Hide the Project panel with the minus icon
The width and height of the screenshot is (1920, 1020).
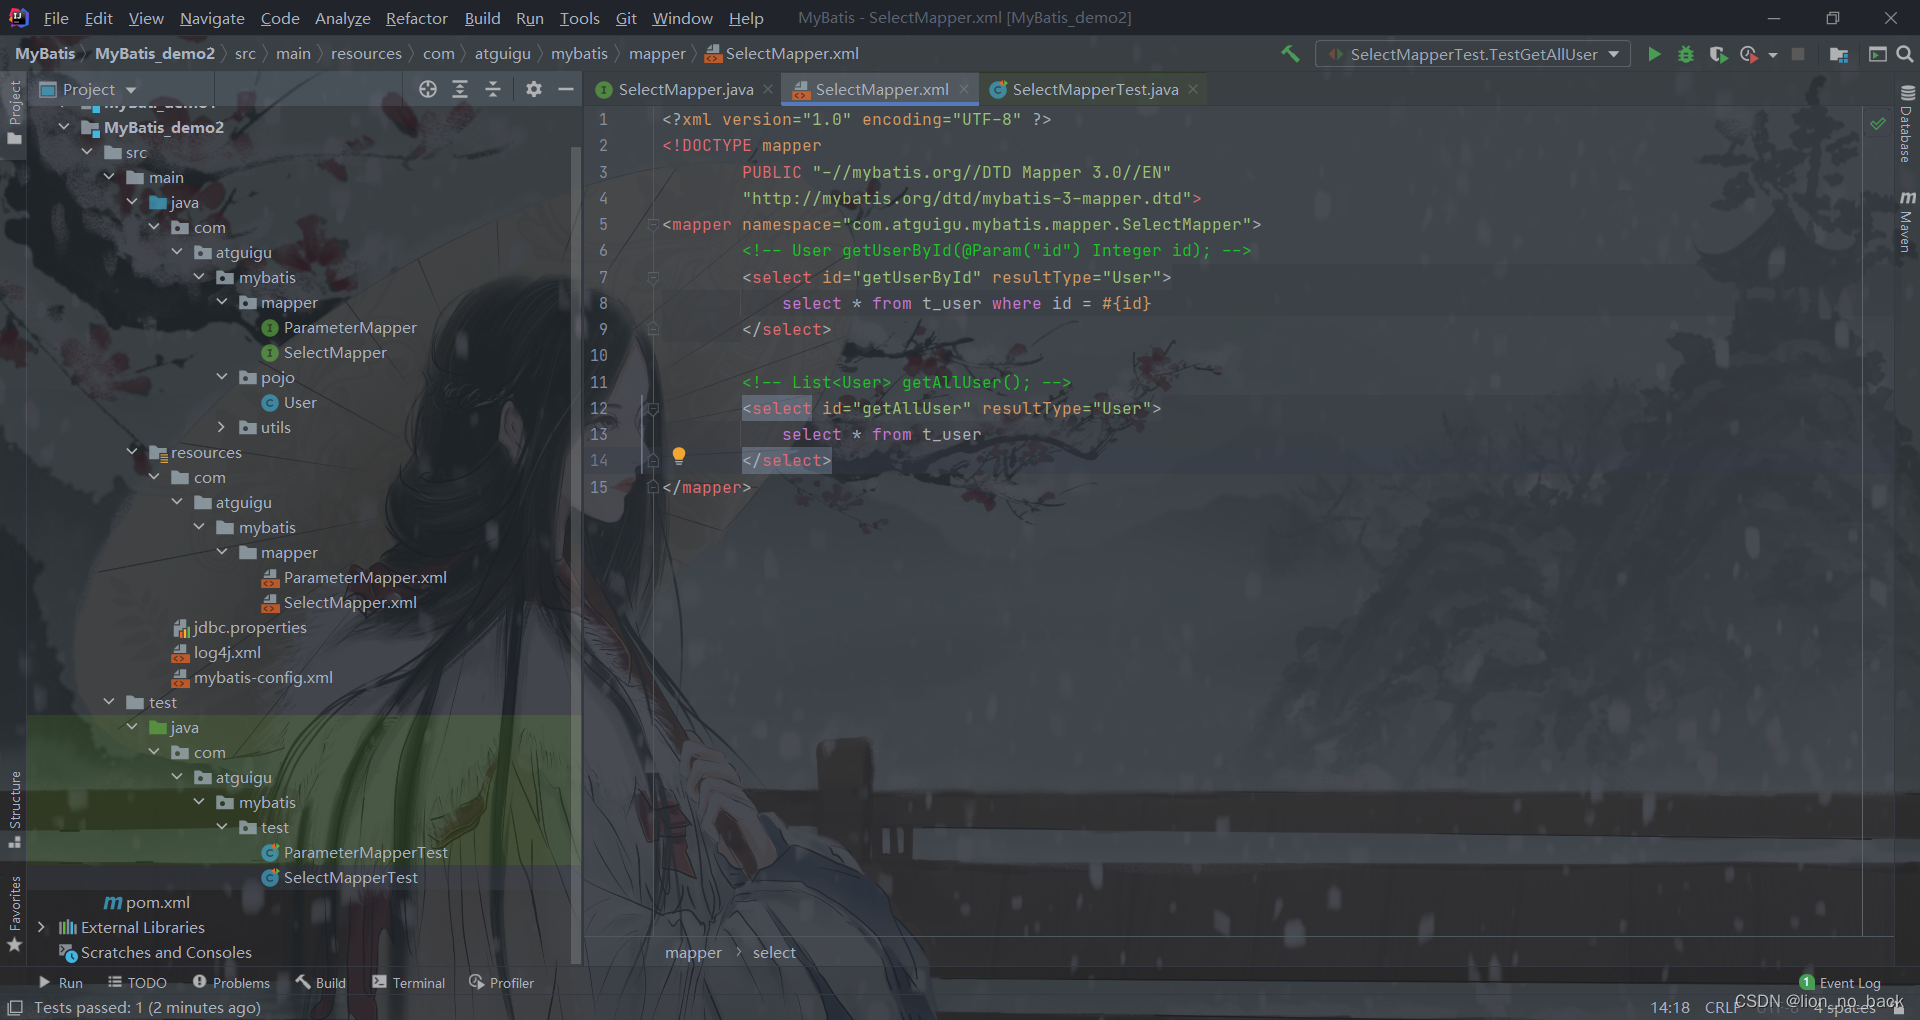tap(565, 89)
